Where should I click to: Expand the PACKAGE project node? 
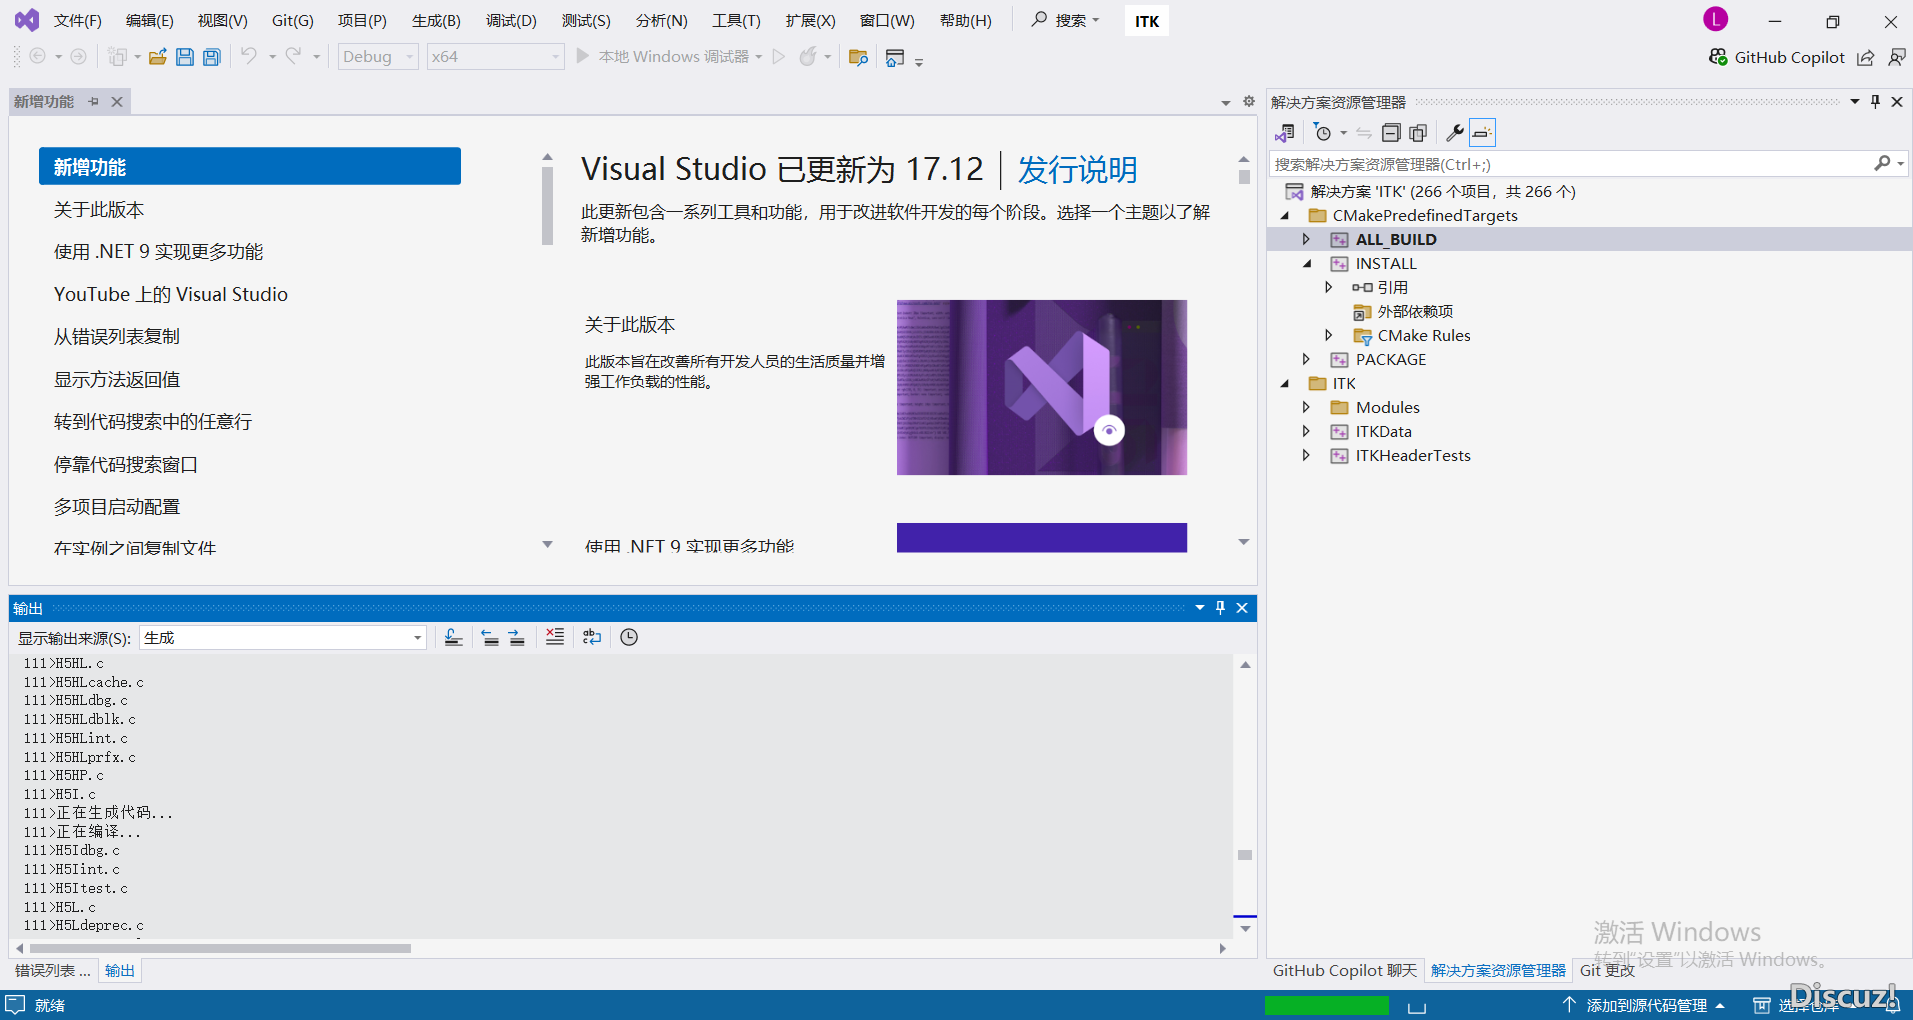1306,359
